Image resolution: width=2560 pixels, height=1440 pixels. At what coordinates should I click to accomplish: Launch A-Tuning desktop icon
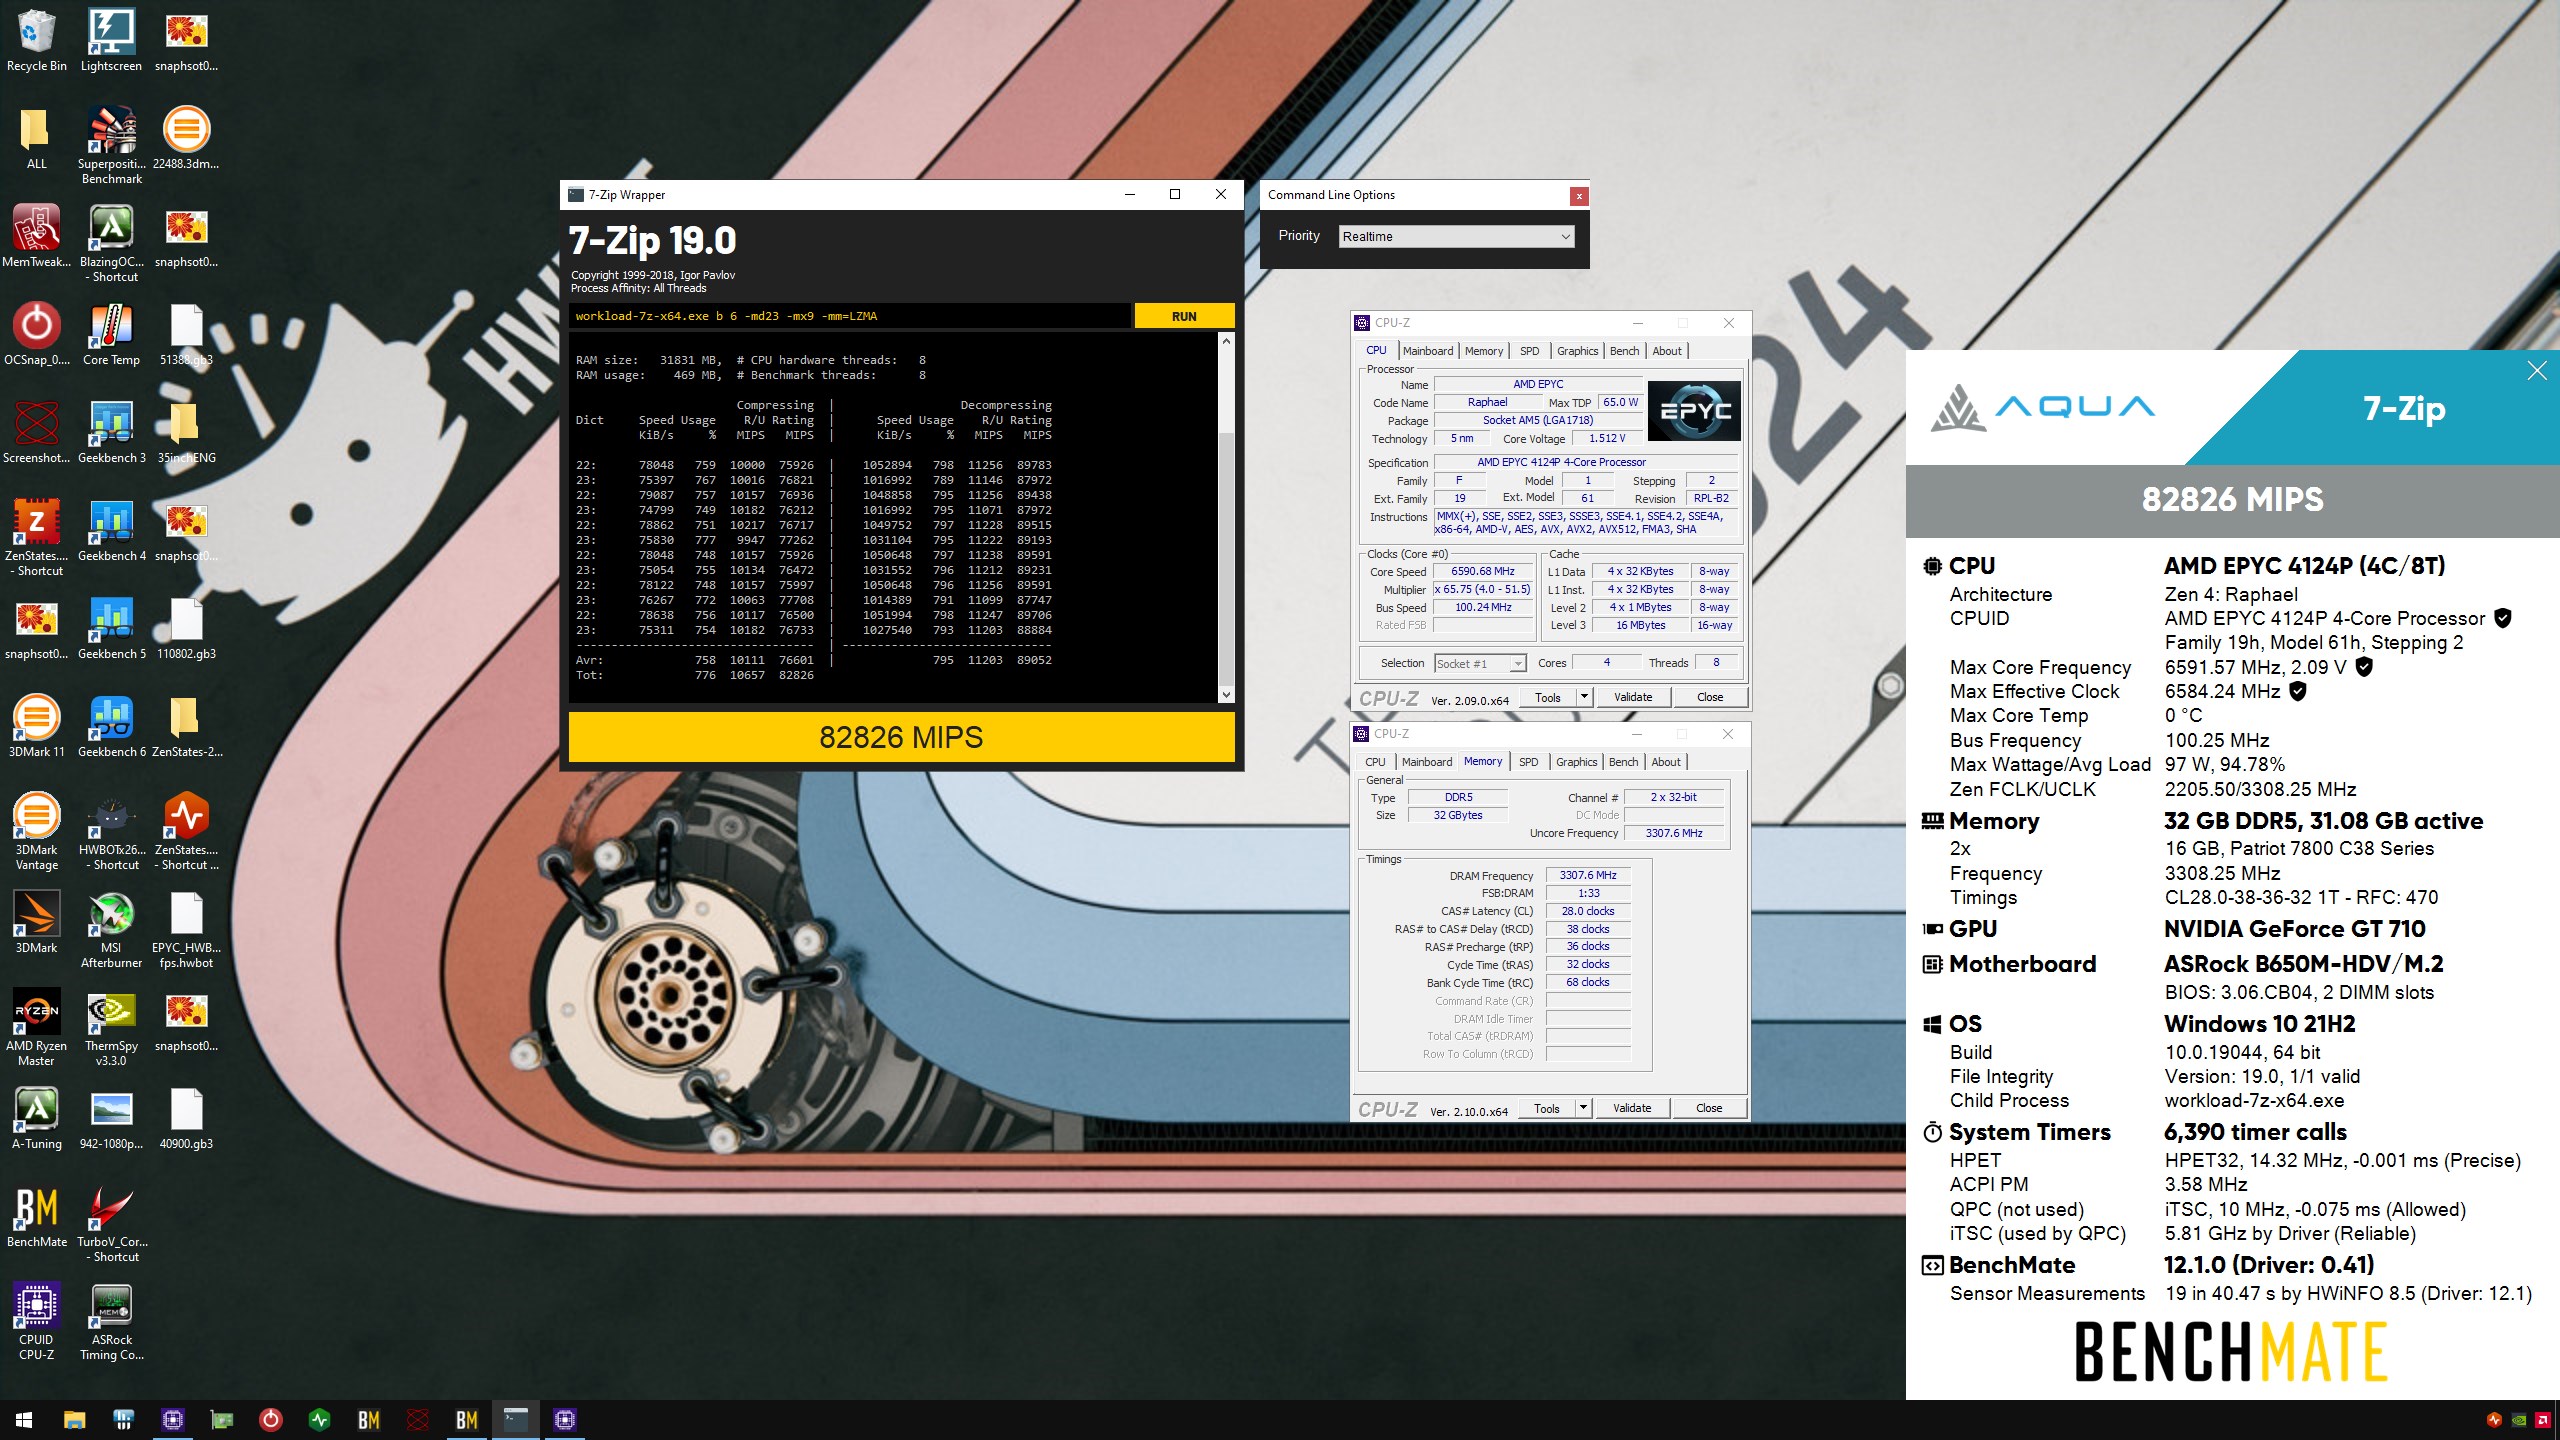pos(36,1118)
